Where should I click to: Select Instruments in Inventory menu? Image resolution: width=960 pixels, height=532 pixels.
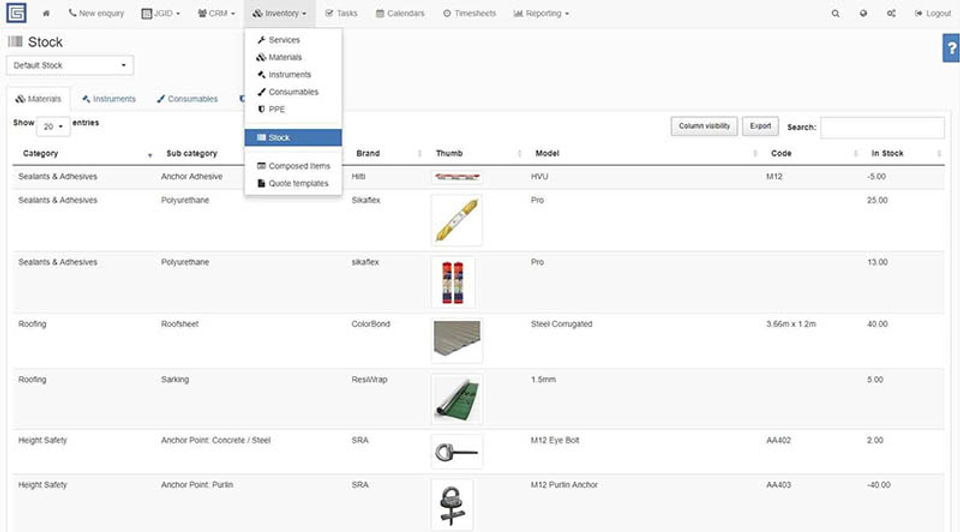[x=293, y=75]
